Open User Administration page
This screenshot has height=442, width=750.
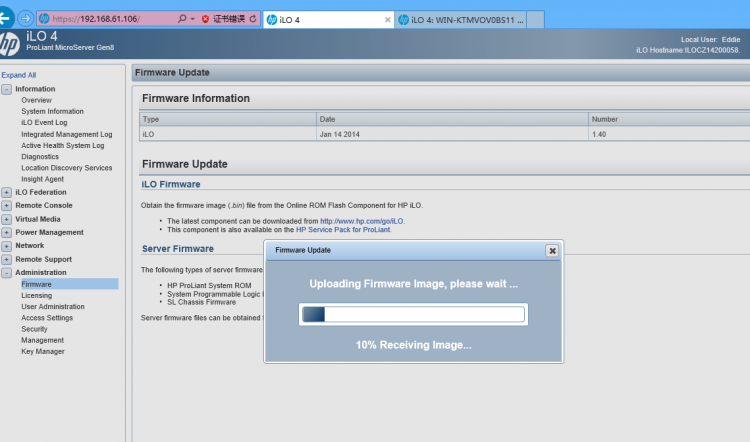click(x=53, y=307)
